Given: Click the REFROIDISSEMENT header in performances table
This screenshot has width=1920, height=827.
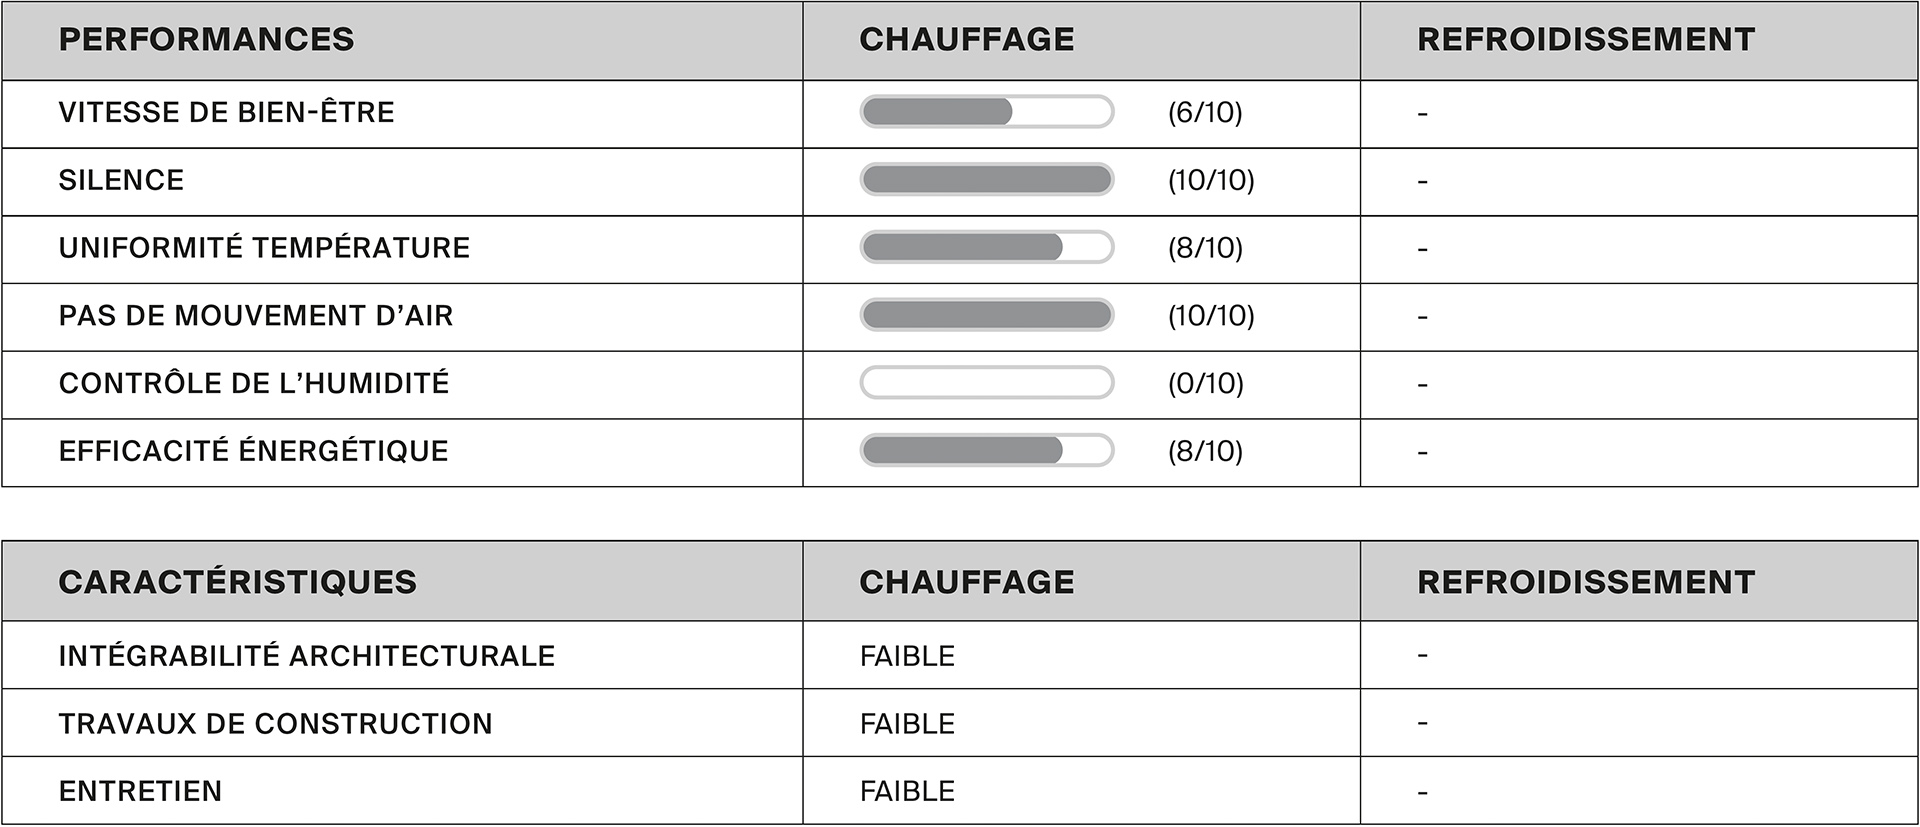Looking at the screenshot, I should (1586, 39).
